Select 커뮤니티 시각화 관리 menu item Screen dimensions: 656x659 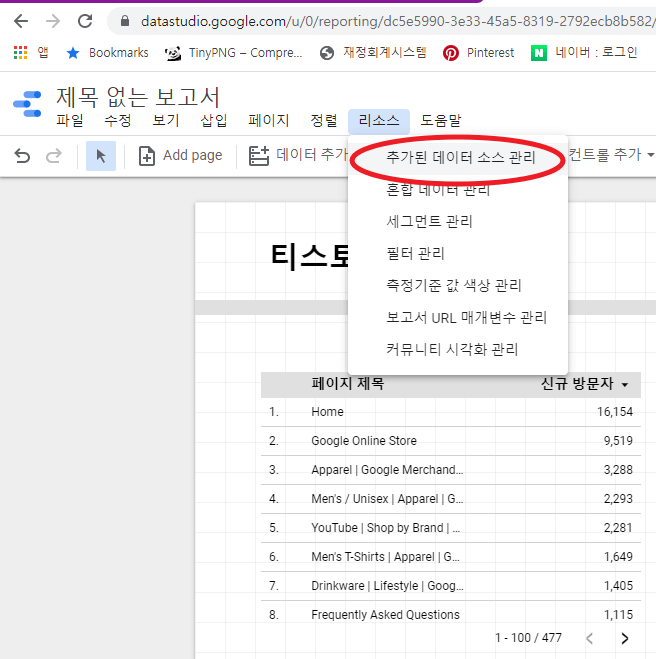point(458,349)
